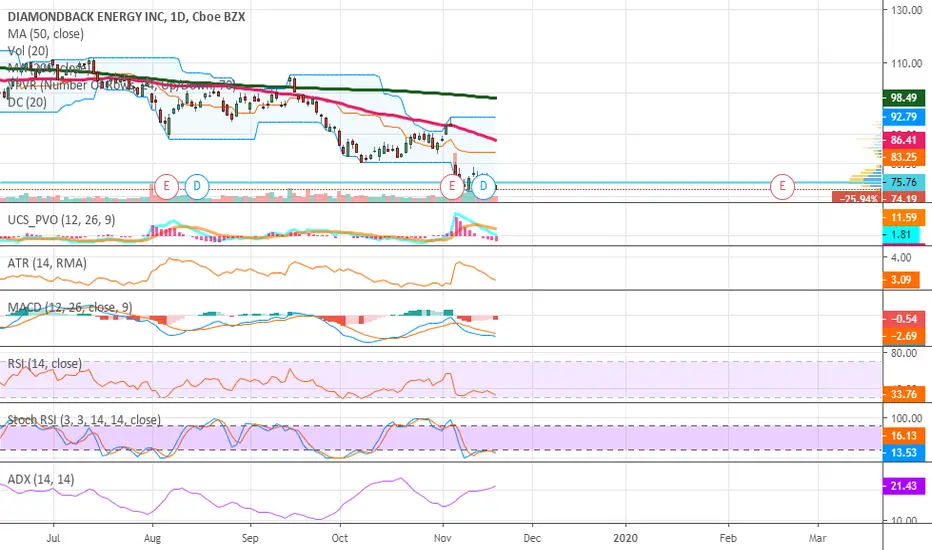Click the Feb label on time axis
Image resolution: width=932 pixels, height=550 pixels.
tap(728, 538)
